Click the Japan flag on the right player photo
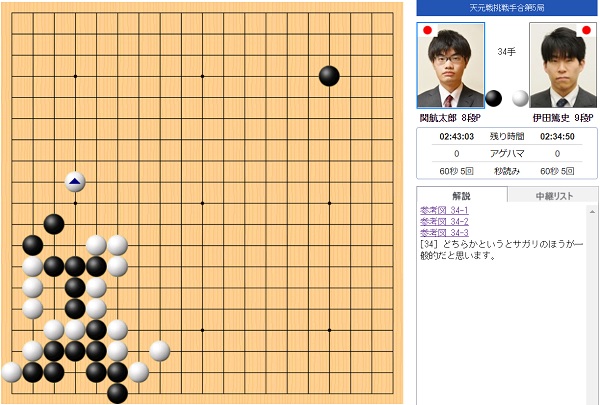Screen dimensions: 600x405 point(586,30)
